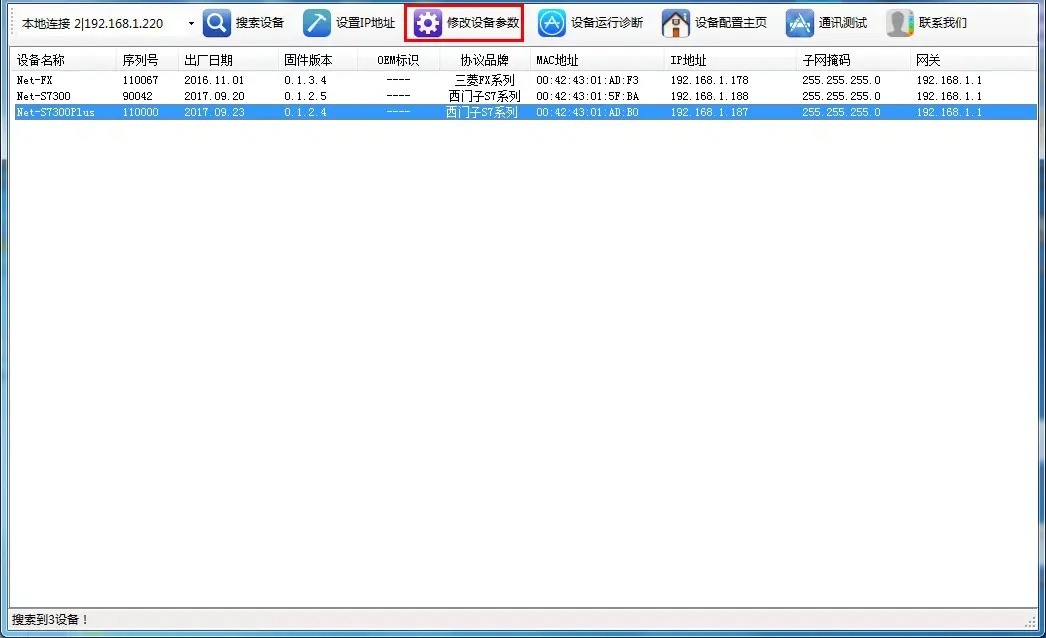The height and width of the screenshot is (638, 1046).
Task: Click serial number 90042
Action: (137, 96)
